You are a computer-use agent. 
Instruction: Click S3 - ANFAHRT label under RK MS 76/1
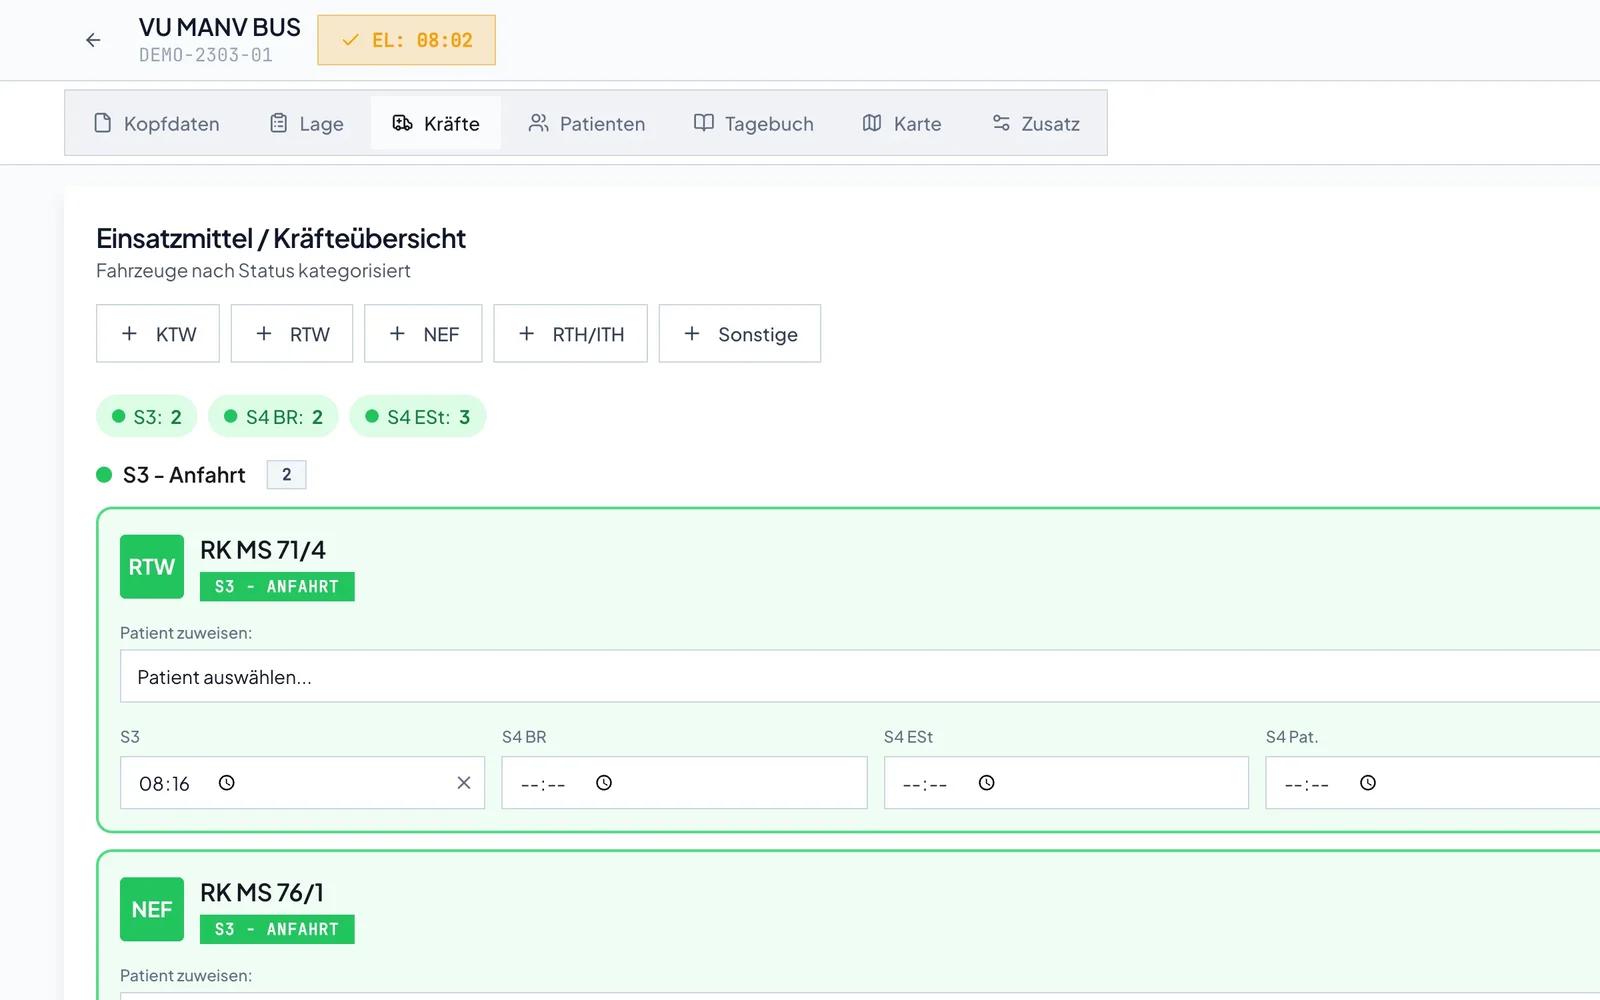(x=277, y=929)
